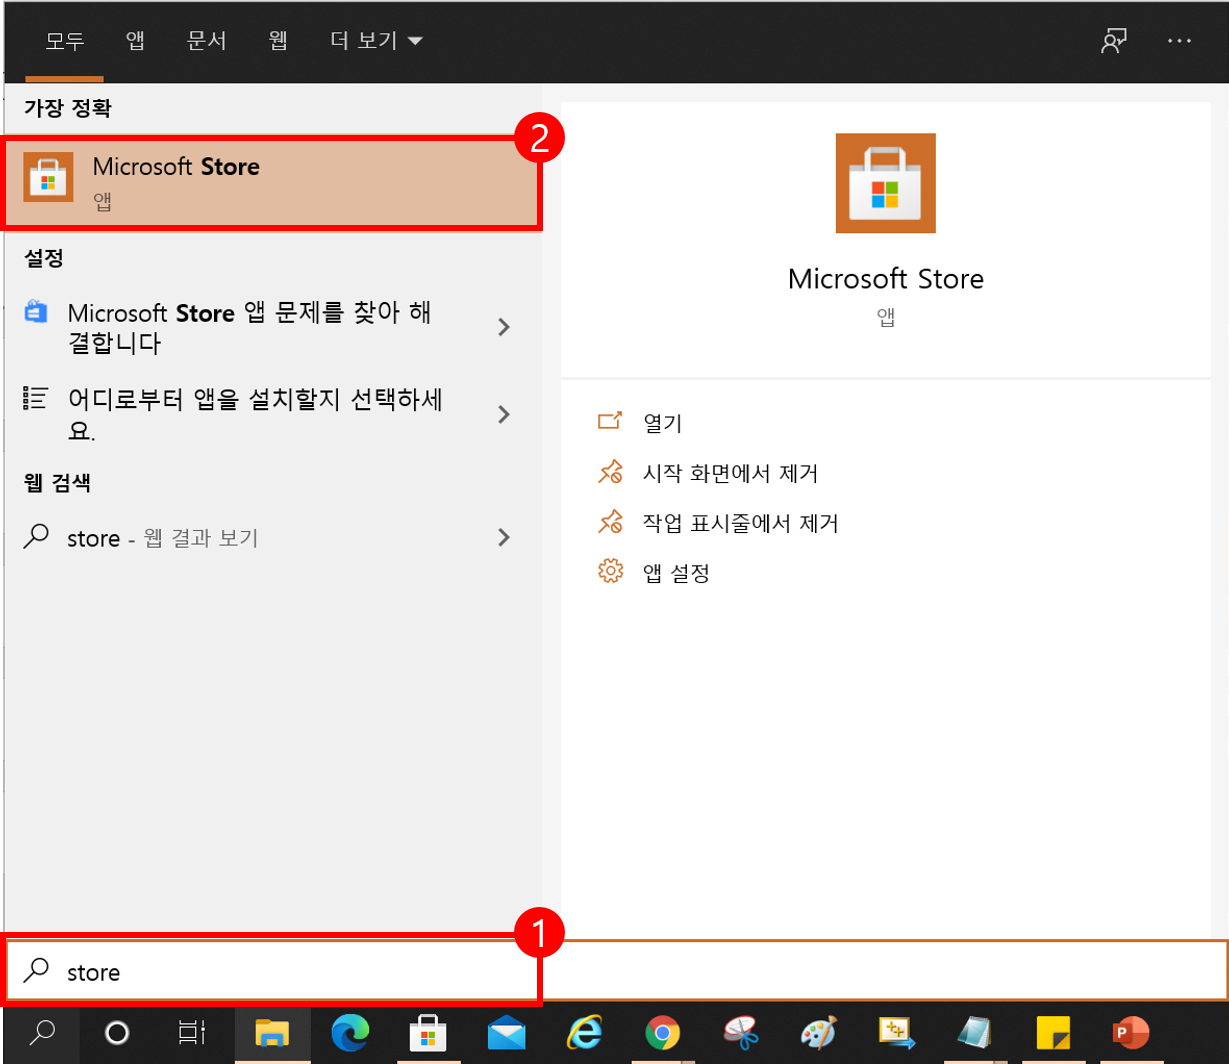Viewport: 1229px width, 1064px height.
Task: Click the Microsoft Store icon in best match row
Action: [48, 178]
